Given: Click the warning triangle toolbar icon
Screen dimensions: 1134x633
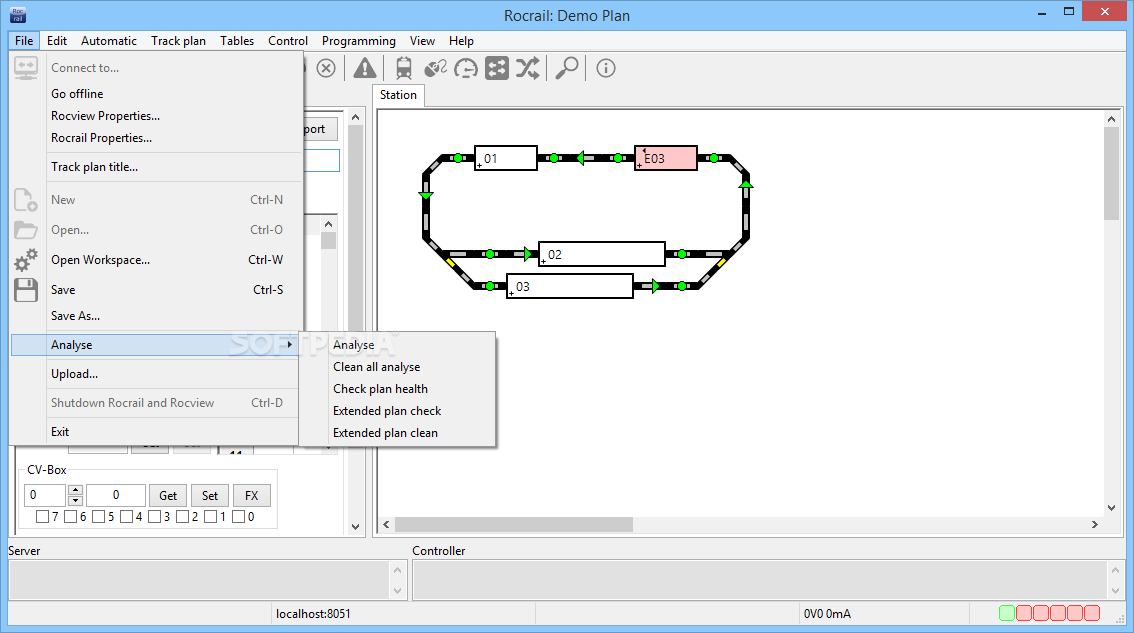Looking at the screenshot, I should click(x=364, y=69).
